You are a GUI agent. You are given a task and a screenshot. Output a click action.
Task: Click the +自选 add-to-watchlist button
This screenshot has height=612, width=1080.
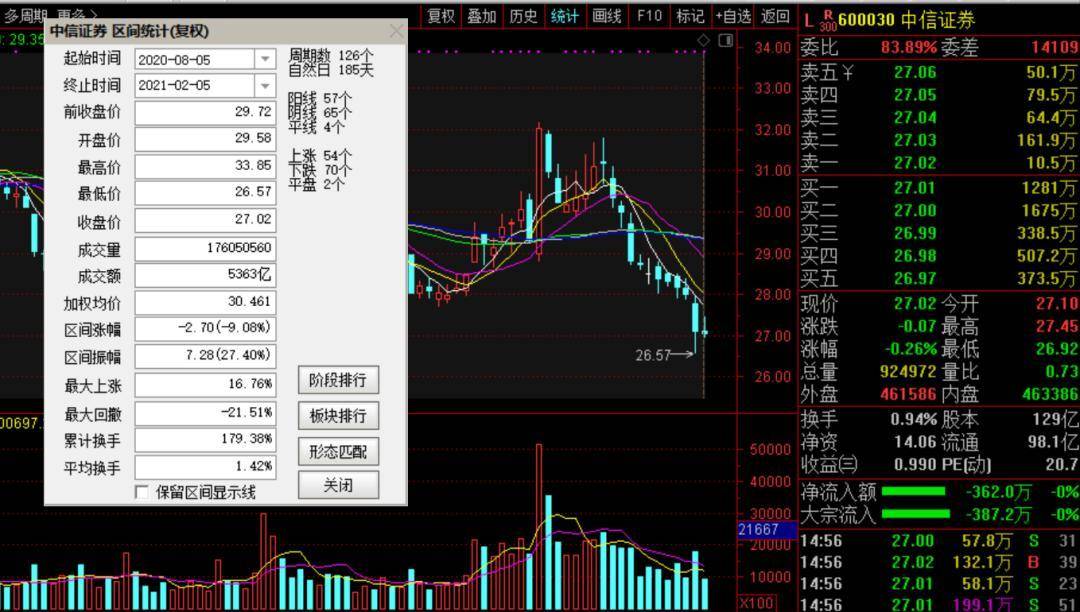pos(733,16)
